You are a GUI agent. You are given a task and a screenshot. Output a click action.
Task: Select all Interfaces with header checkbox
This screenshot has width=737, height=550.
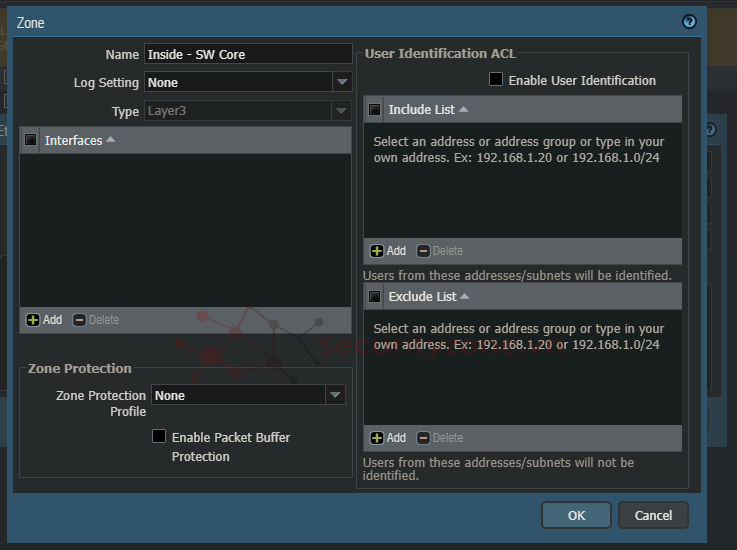click(x=31, y=141)
